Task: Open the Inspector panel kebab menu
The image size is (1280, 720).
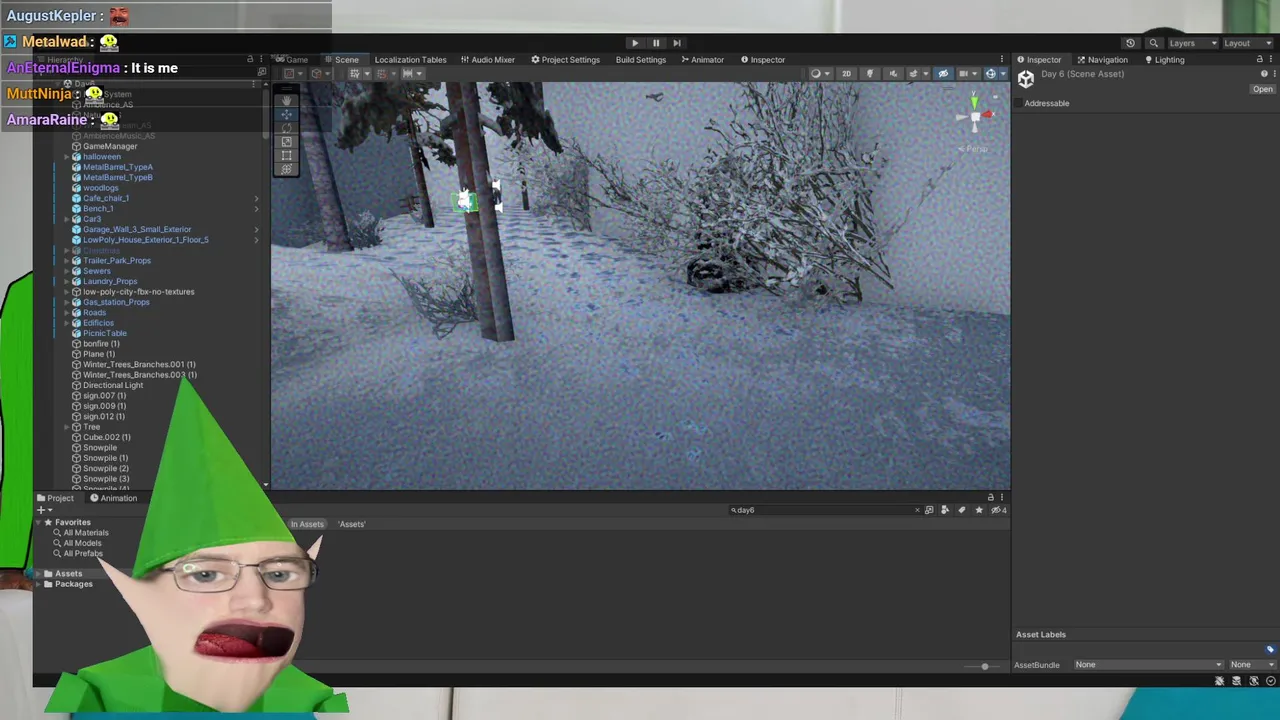Action: click(1272, 59)
